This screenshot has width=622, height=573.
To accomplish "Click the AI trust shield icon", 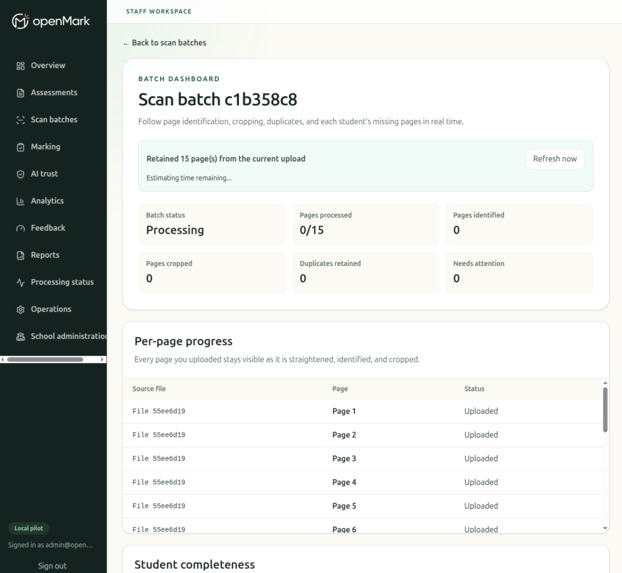I will click(20, 174).
